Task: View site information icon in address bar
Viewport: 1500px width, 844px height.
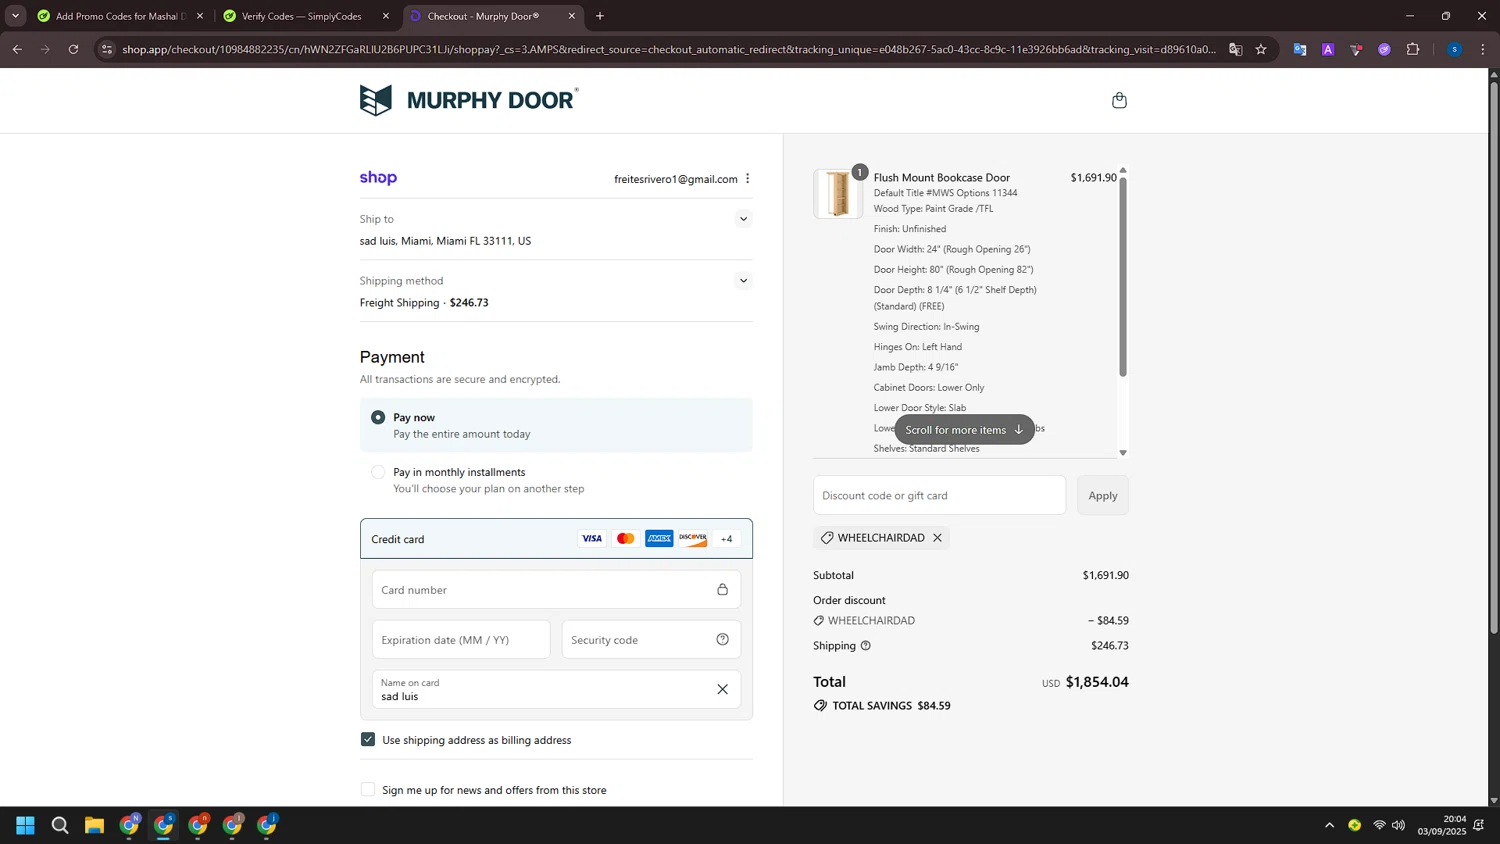Action: pos(108,49)
